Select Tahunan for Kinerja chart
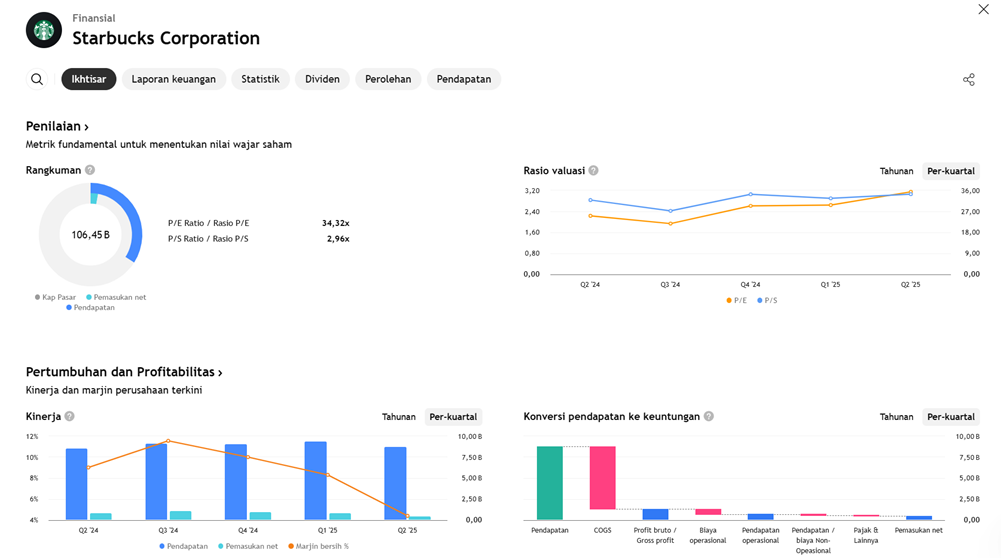Image resolution: width=1001 pixels, height=558 pixels. [x=398, y=417]
